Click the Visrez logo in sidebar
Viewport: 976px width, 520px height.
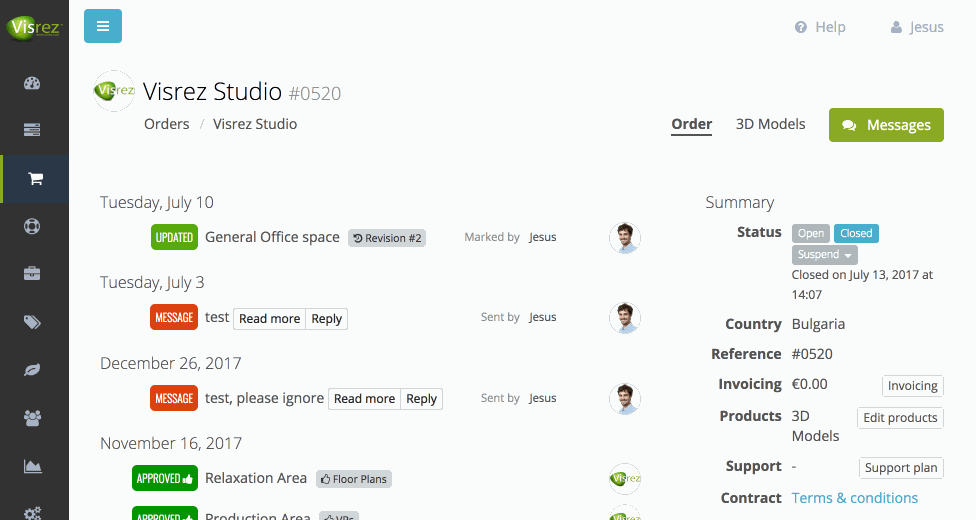34,27
